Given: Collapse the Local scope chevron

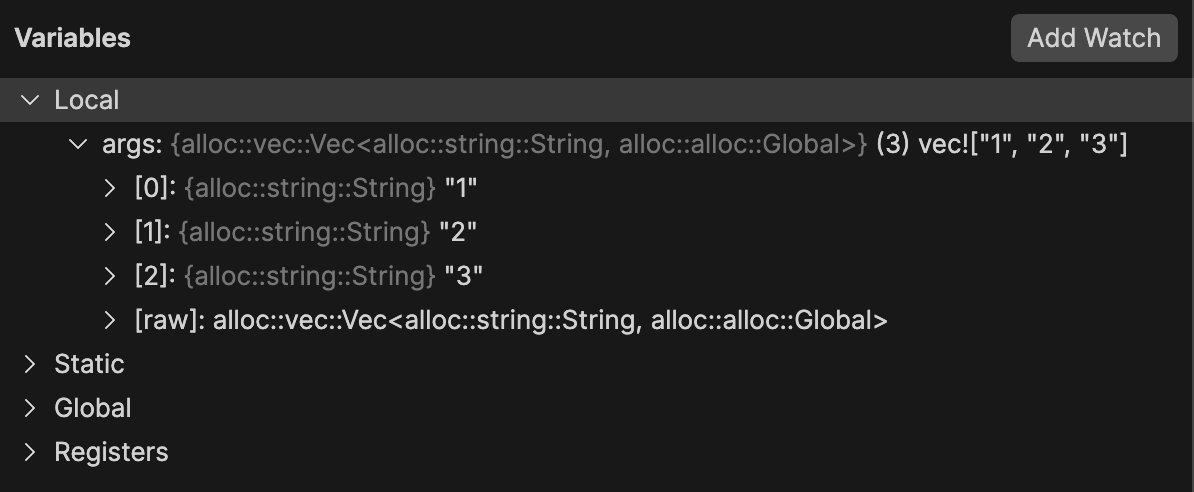Looking at the screenshot, I should pyautogui.click(x=31, y=100).
